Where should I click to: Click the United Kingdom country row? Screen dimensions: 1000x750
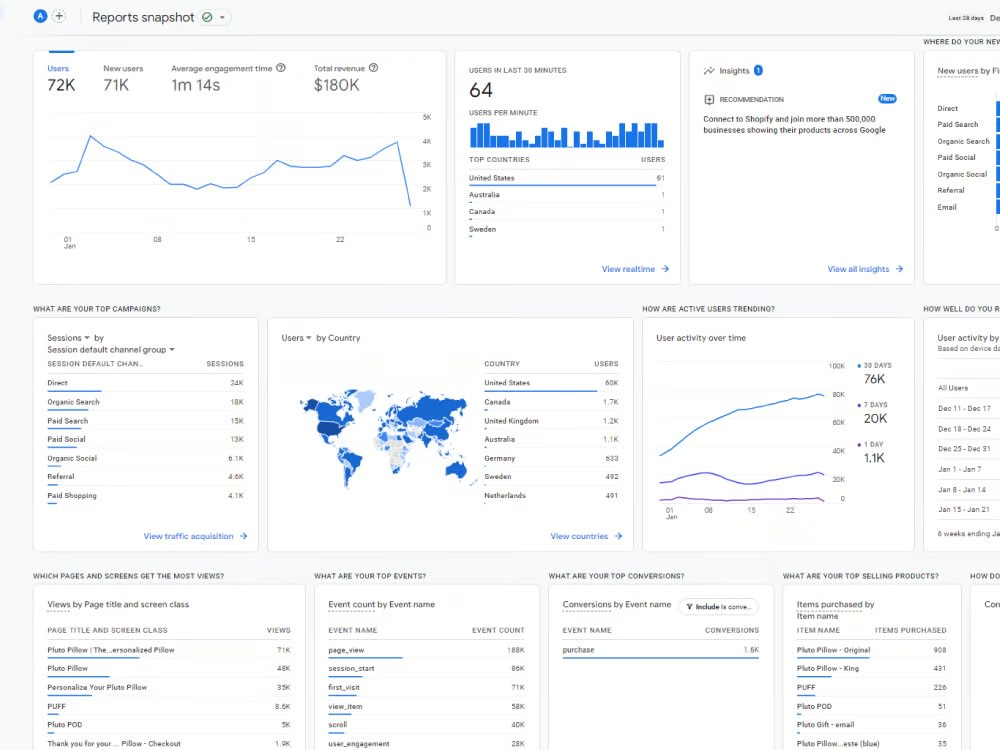point(551,421)
